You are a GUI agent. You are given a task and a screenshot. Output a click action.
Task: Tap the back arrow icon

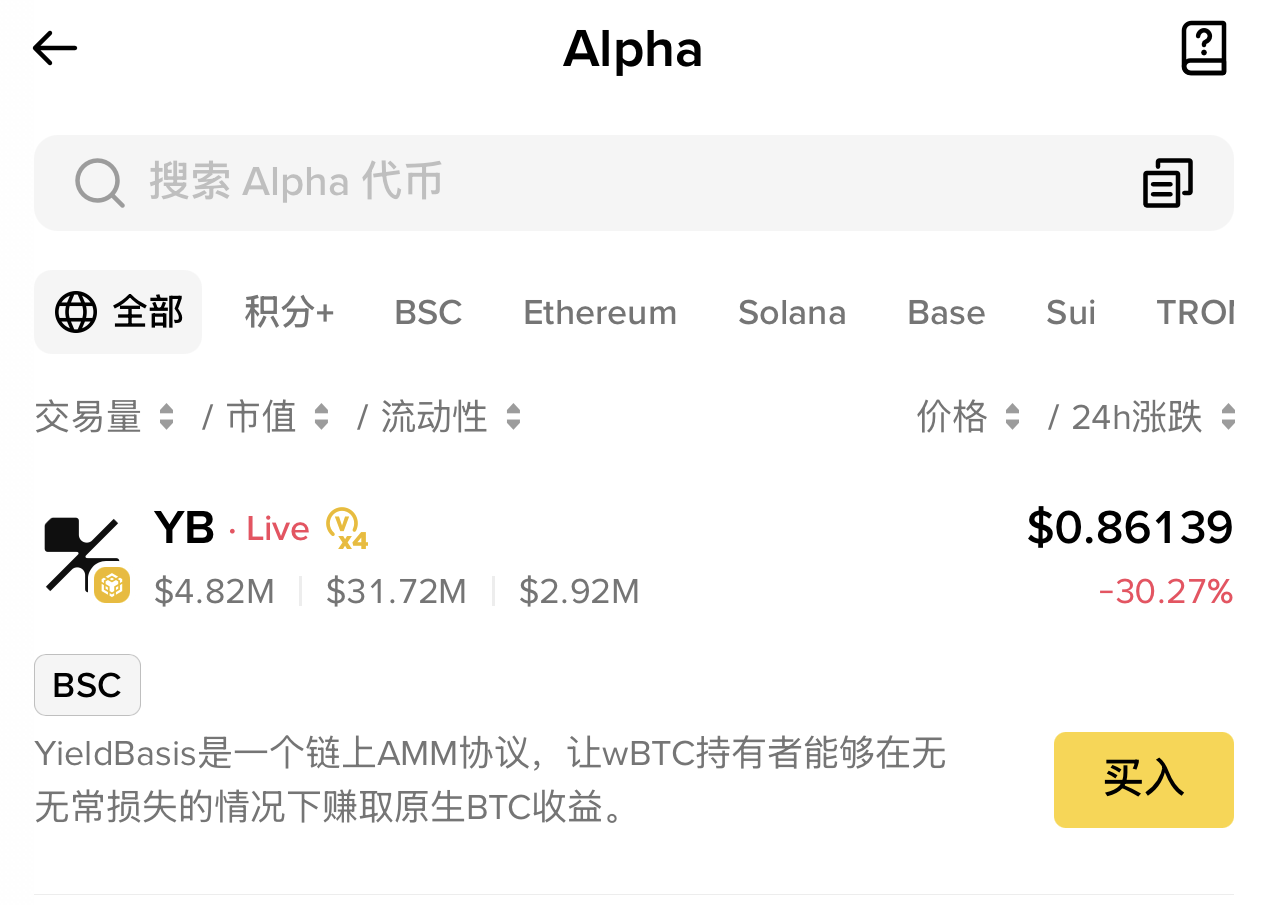pyautogui.click(x=55, y=48)
